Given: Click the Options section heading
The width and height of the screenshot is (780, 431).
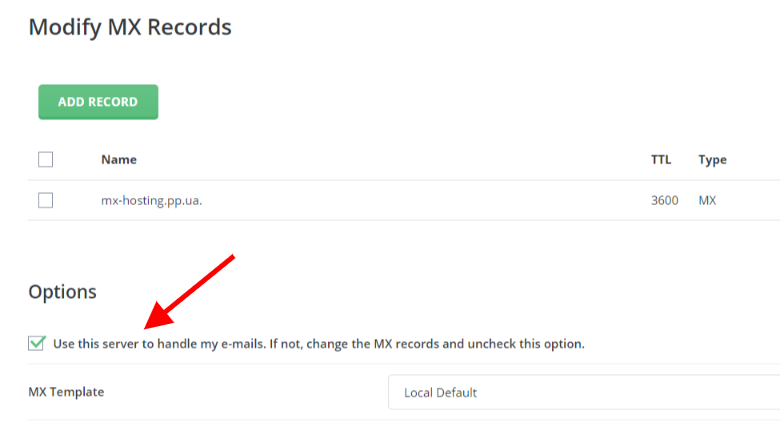Looking at the screenshot, I should (62, 292).
